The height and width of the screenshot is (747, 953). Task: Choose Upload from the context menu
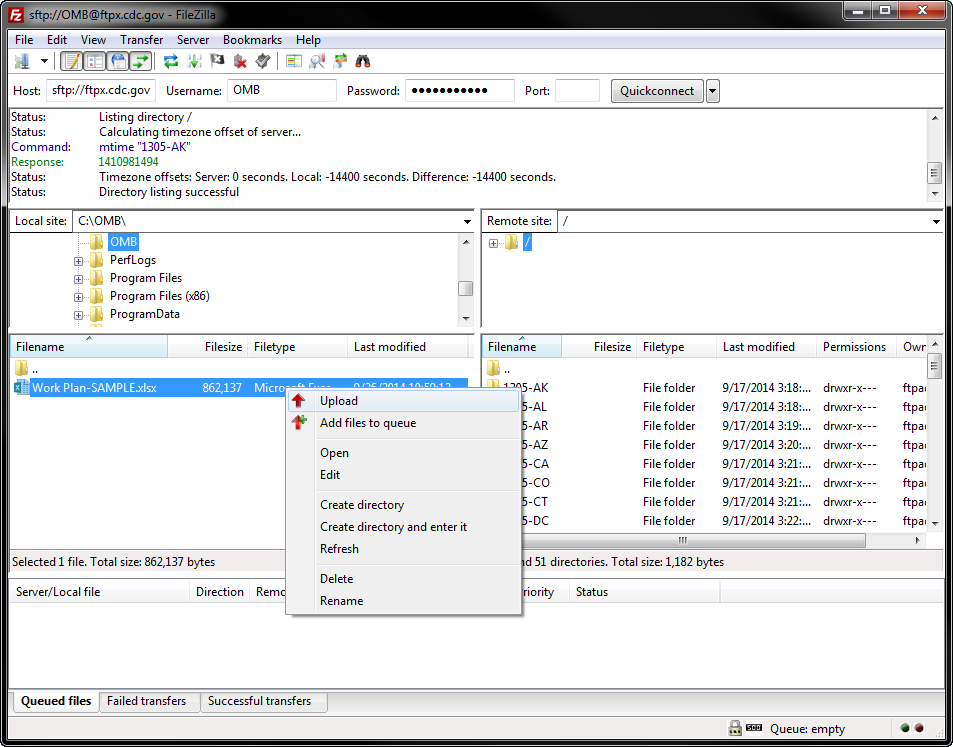click(x=339, y=401)
